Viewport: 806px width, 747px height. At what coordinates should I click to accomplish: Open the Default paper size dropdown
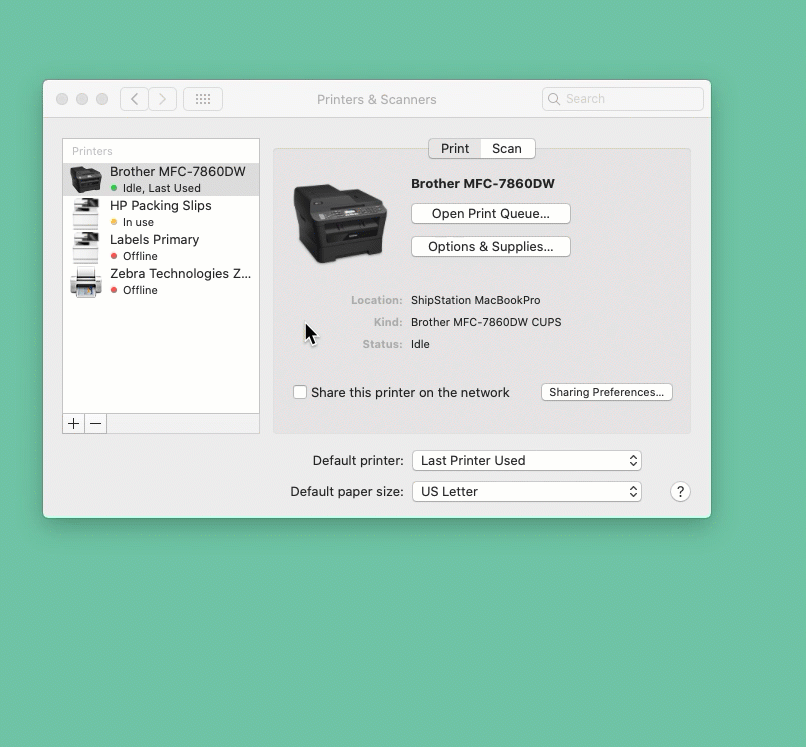(527, 491)
